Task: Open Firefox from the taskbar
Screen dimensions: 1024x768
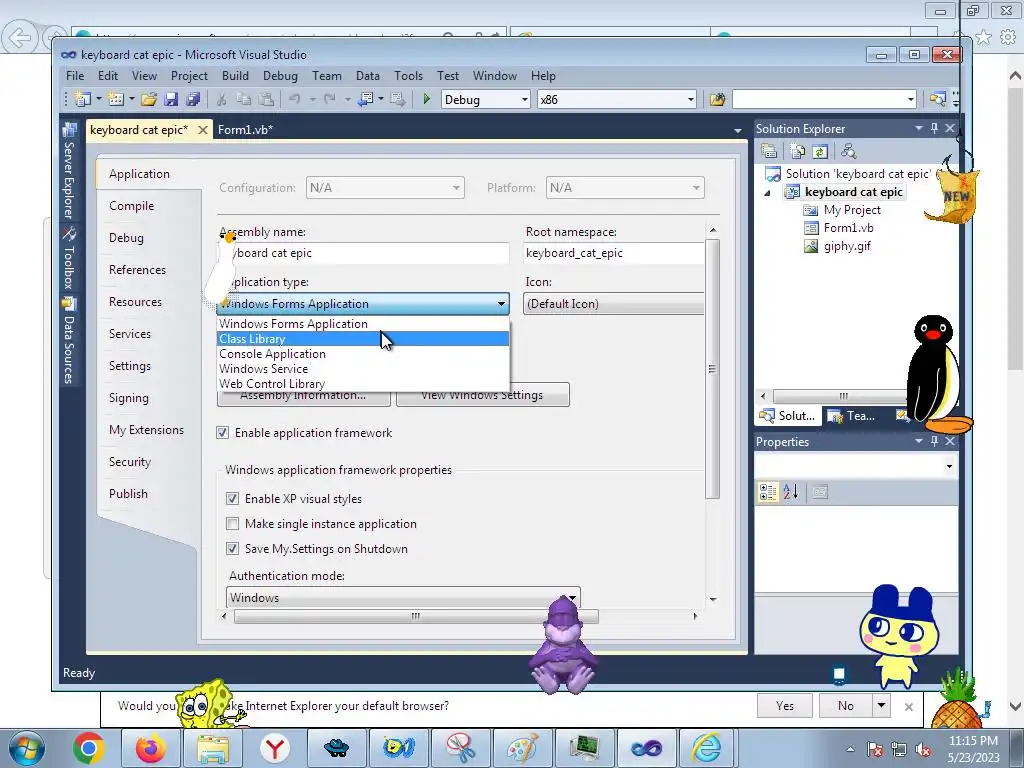Action: tap(151, 748)
